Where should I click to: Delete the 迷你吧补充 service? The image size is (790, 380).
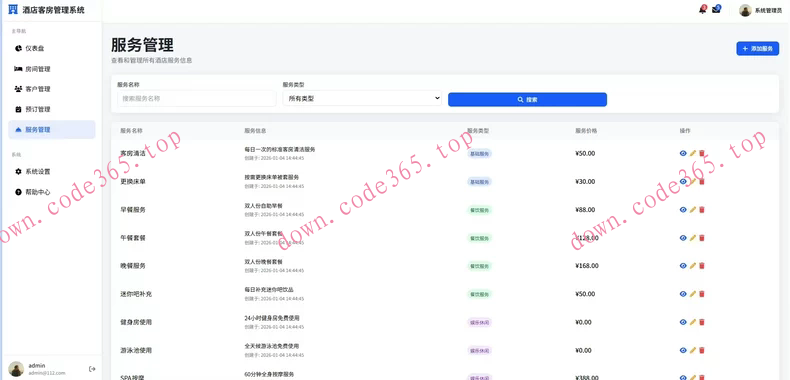click(702, 294)
